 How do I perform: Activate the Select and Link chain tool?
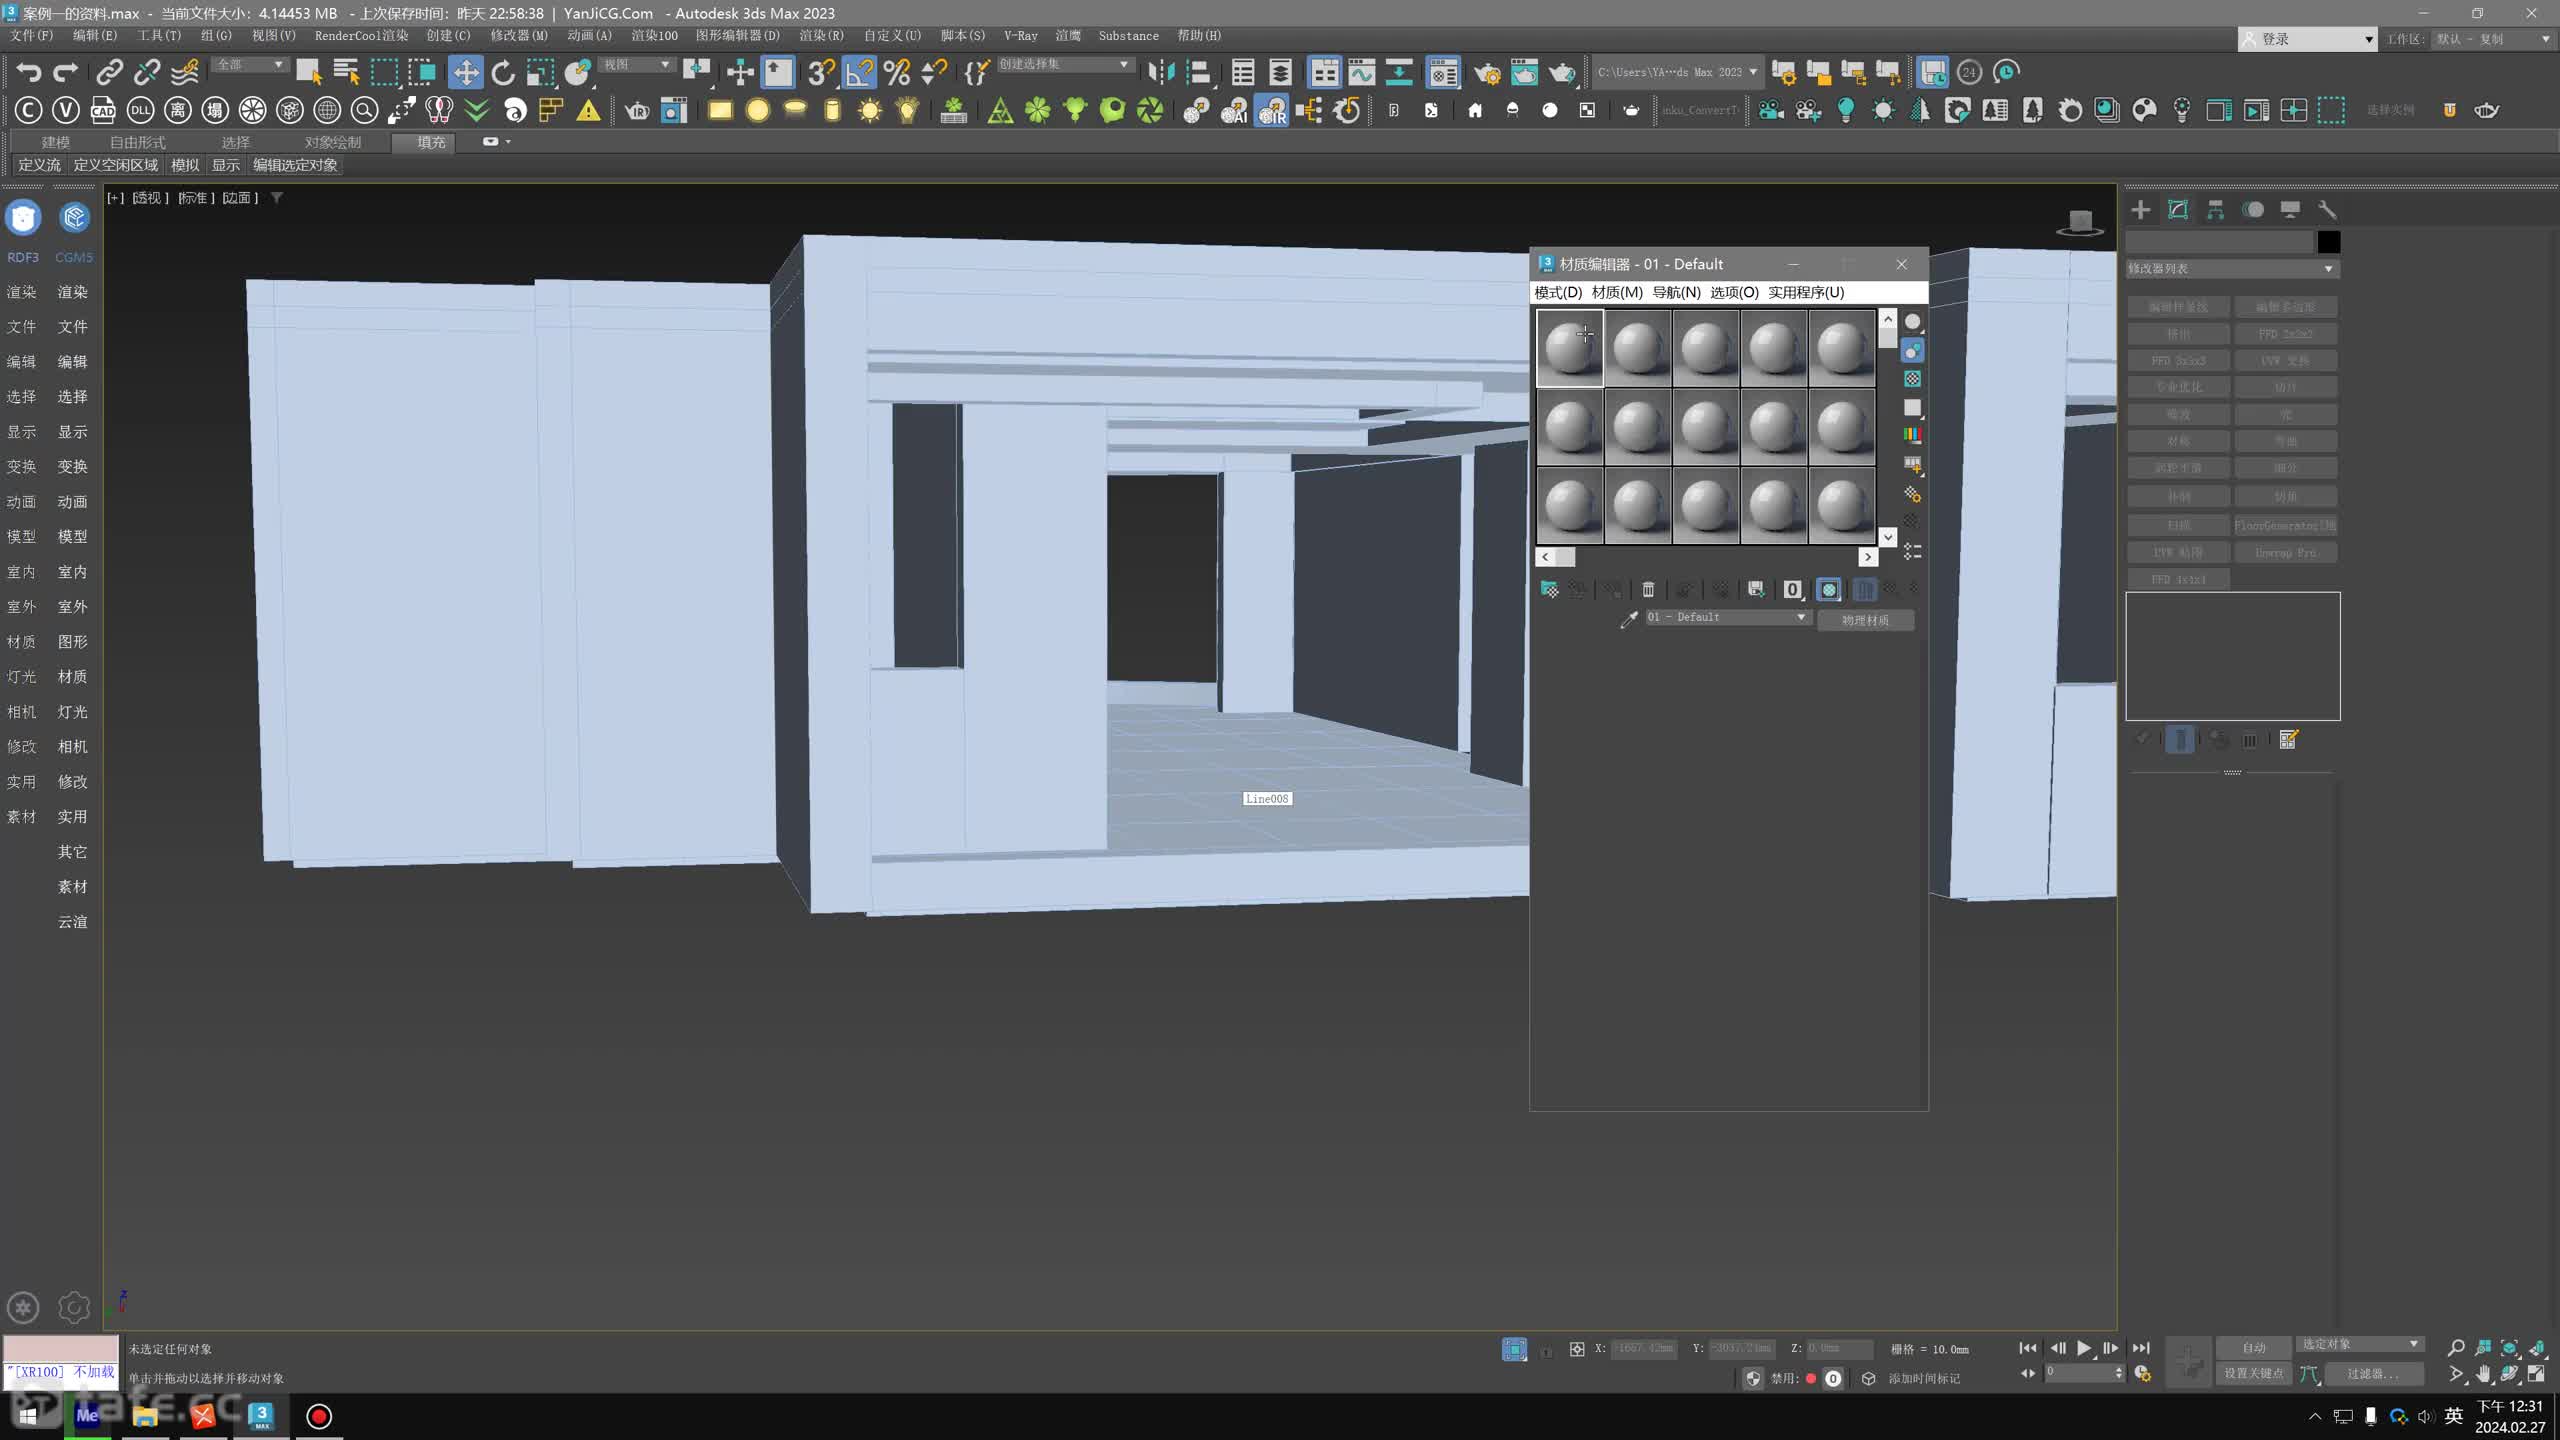109,72
